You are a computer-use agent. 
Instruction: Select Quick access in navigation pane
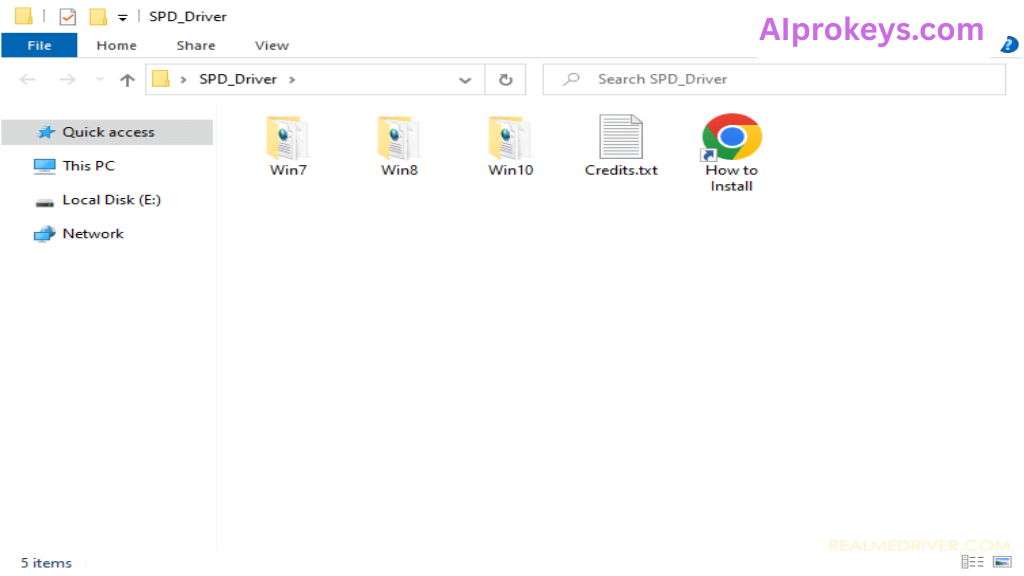[x=107, y=132]
